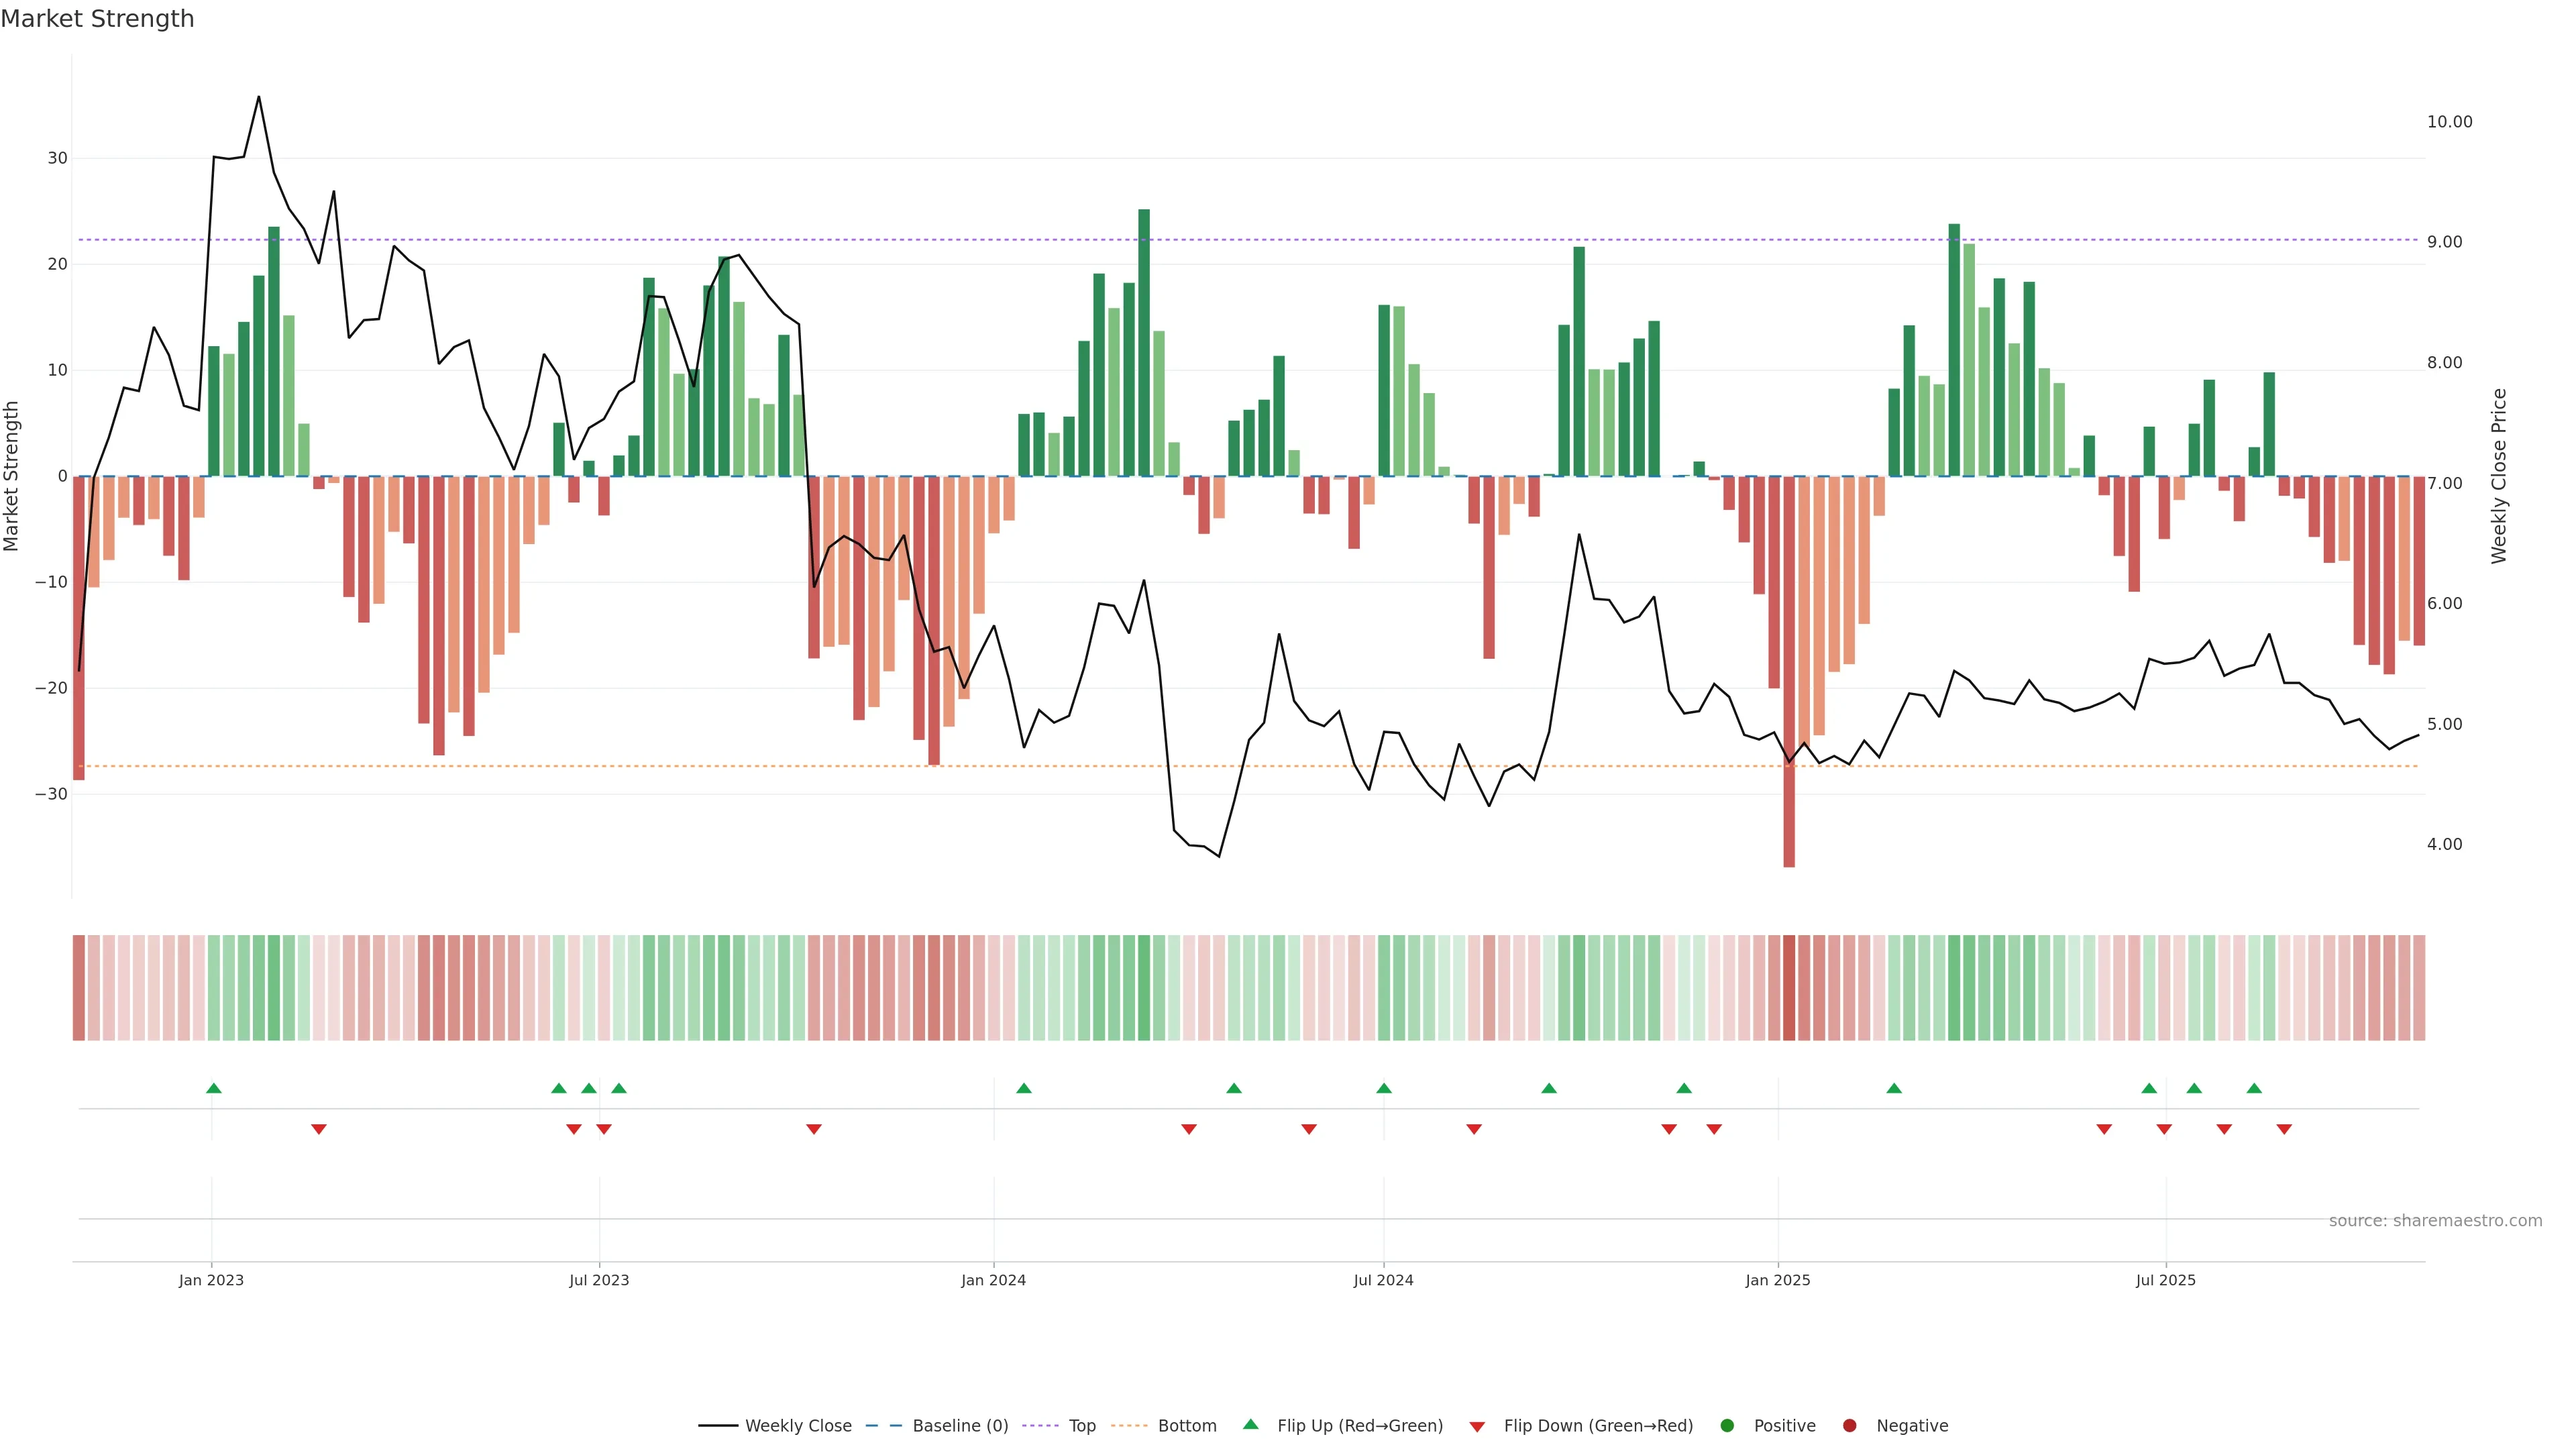Click the Positive green circle legend icon
This screenshot has width=2576, height=1449.
click(x=1727, y=1426)
